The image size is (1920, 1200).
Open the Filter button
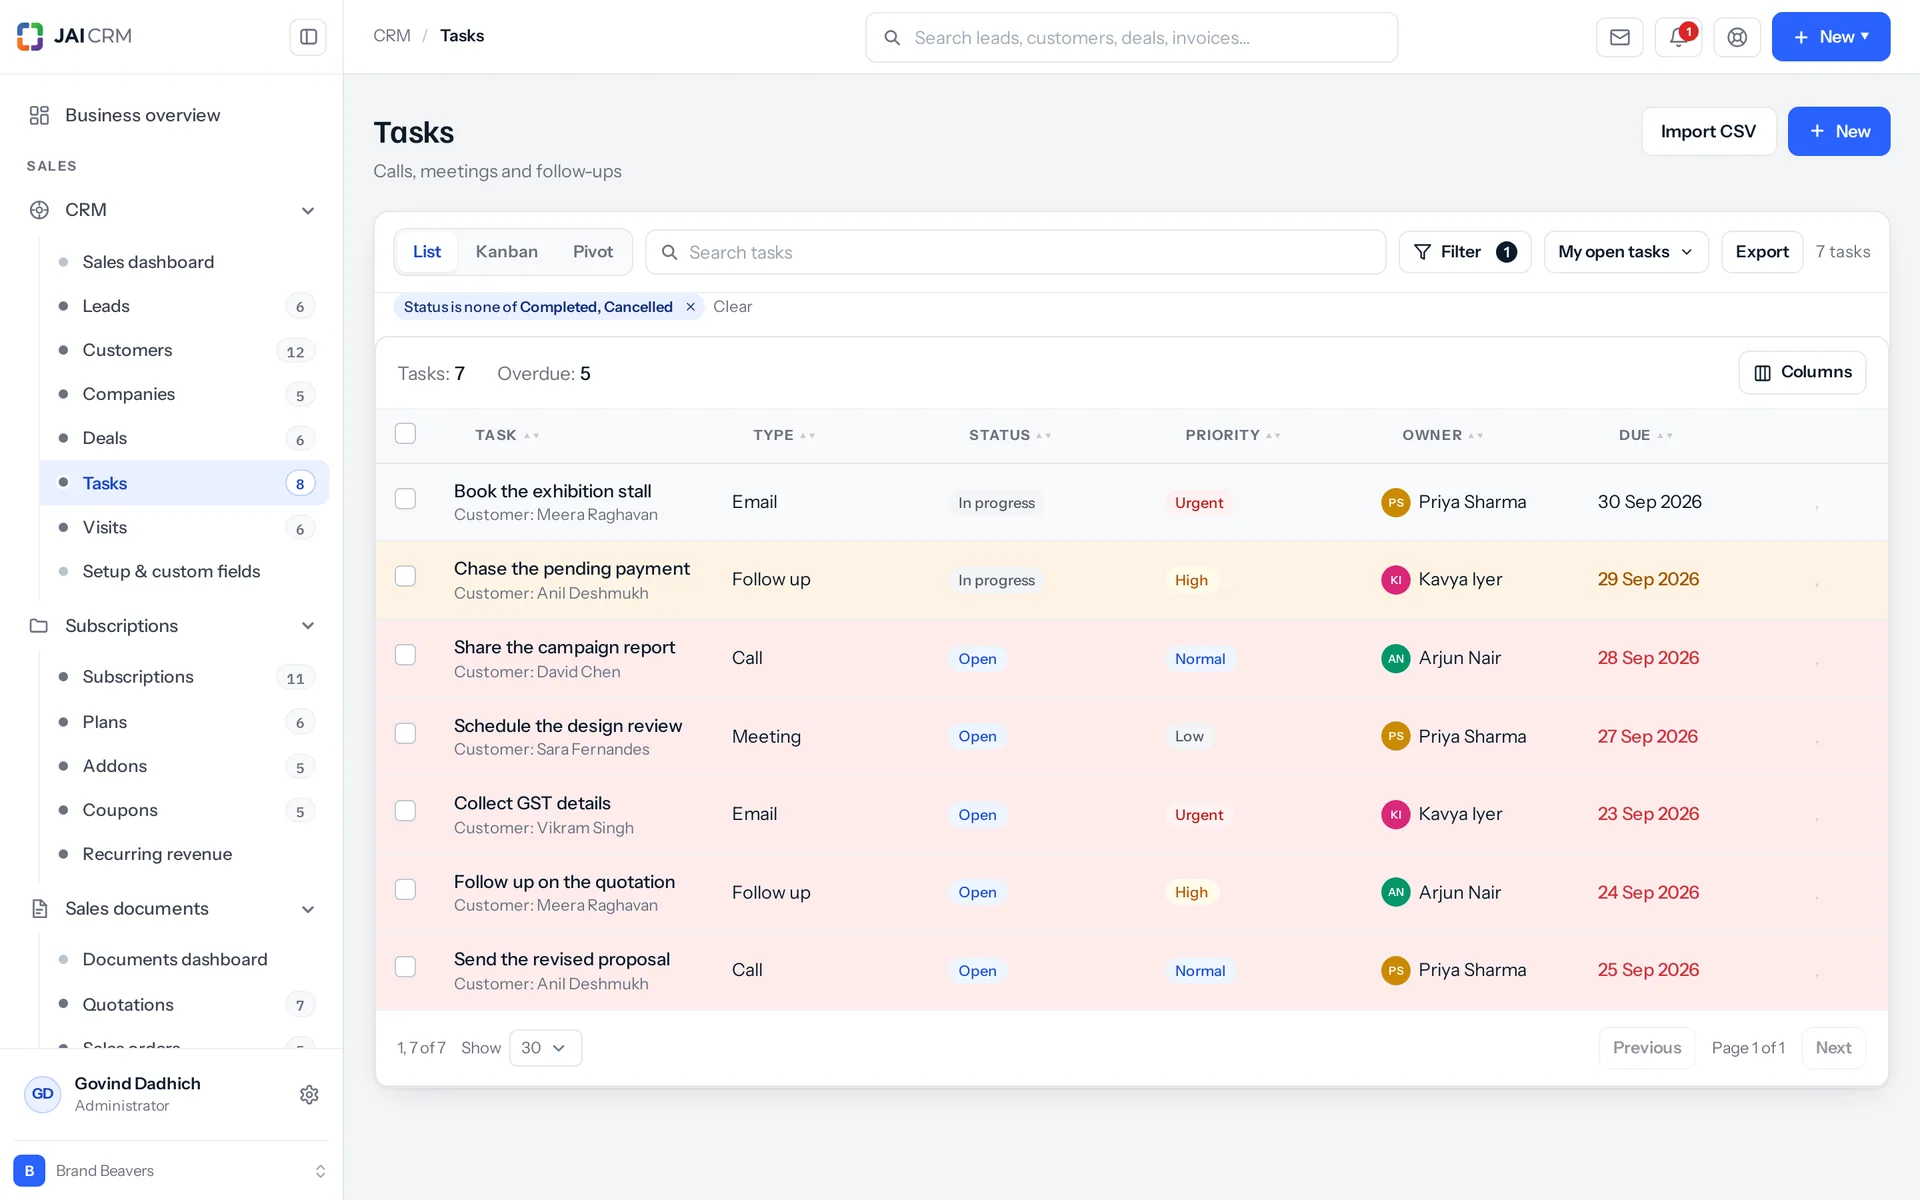coord(1464,252)
